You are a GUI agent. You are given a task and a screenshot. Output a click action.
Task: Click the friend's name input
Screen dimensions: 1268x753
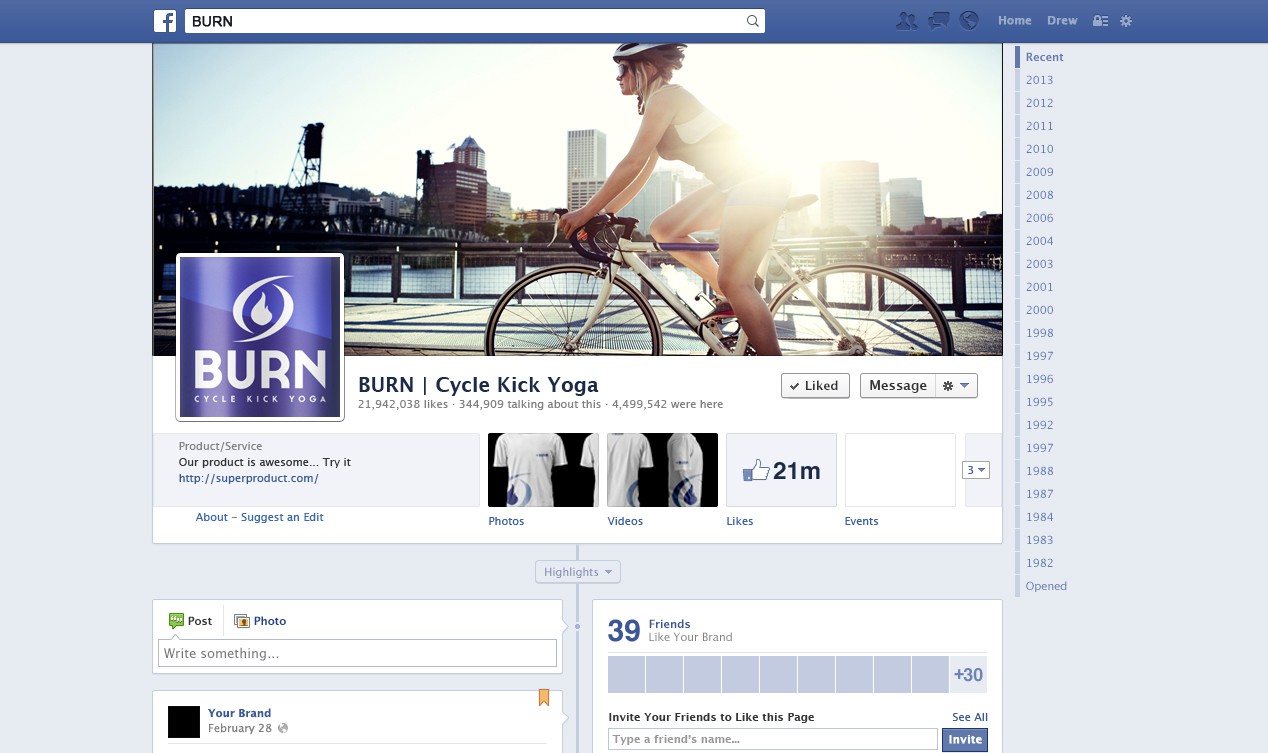pos(773,740)
